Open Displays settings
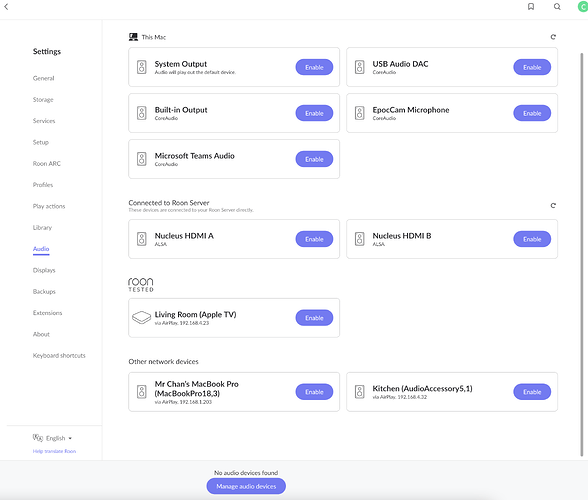588x500 pixels. tap(44, 270)
